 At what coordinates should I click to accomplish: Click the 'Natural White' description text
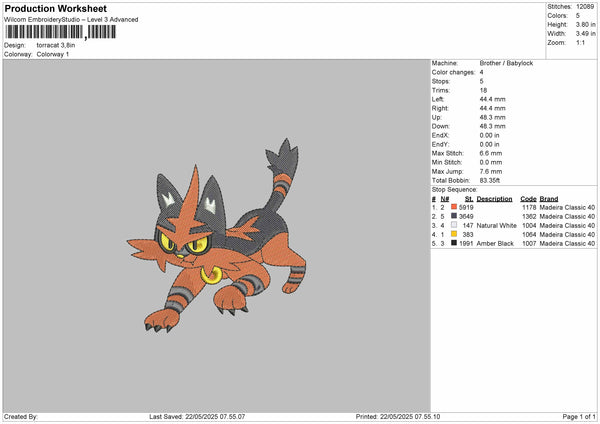point(496,226)
